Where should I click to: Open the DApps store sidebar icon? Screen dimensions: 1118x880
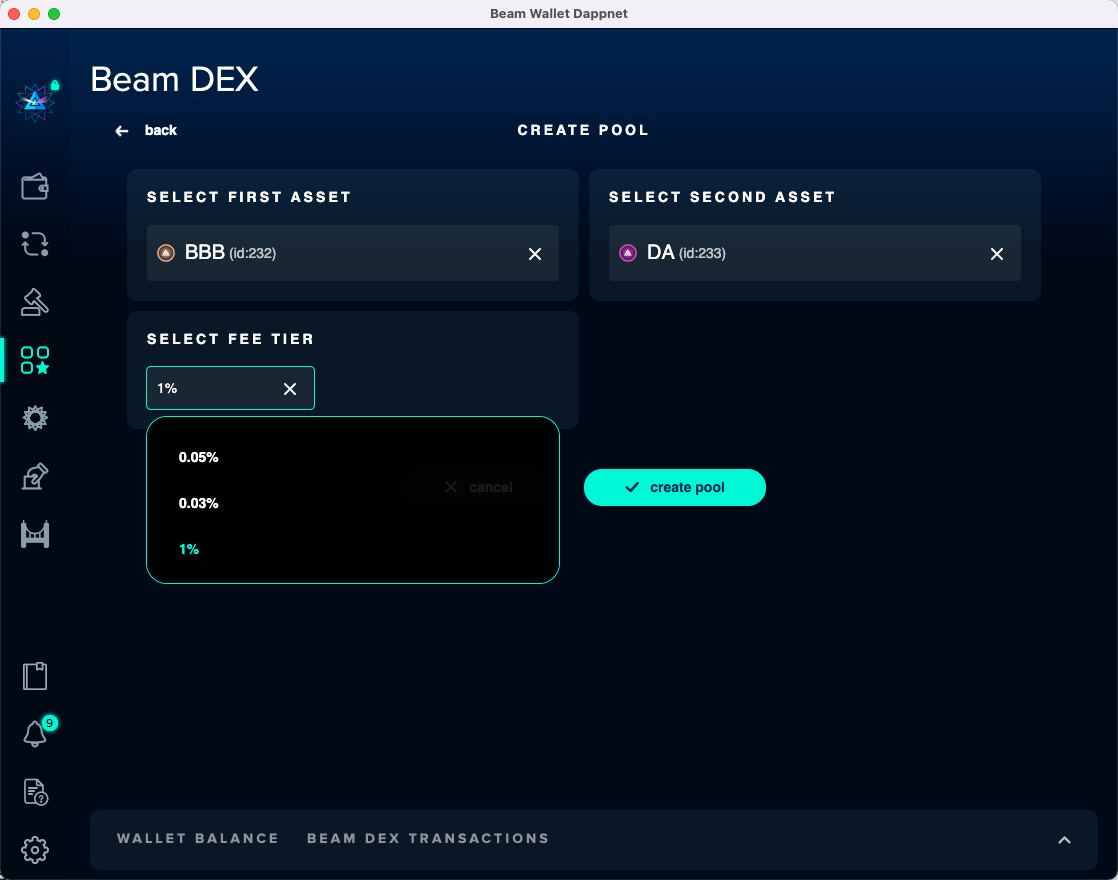(x=34, y=360)
